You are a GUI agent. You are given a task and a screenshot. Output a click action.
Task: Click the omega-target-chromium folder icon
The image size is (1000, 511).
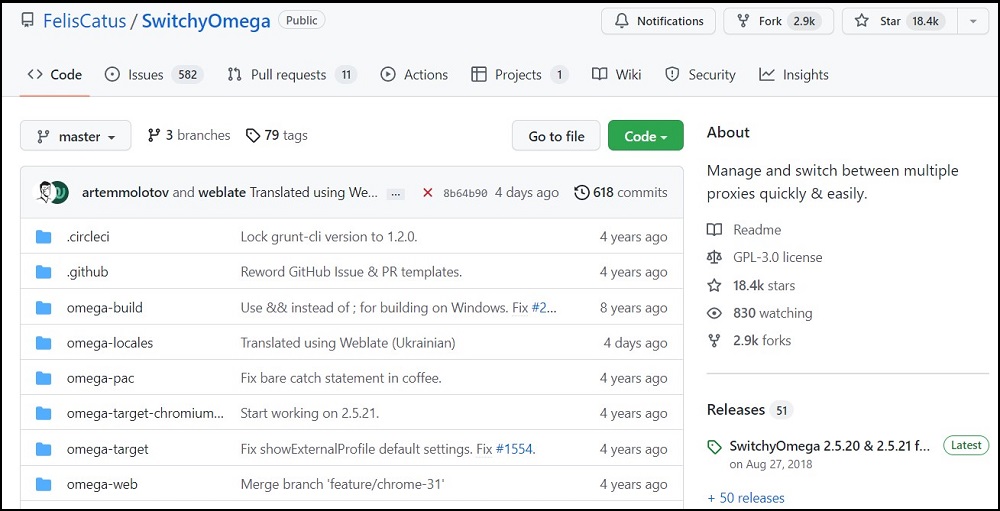pyautogui.click(x=43, y=413)
